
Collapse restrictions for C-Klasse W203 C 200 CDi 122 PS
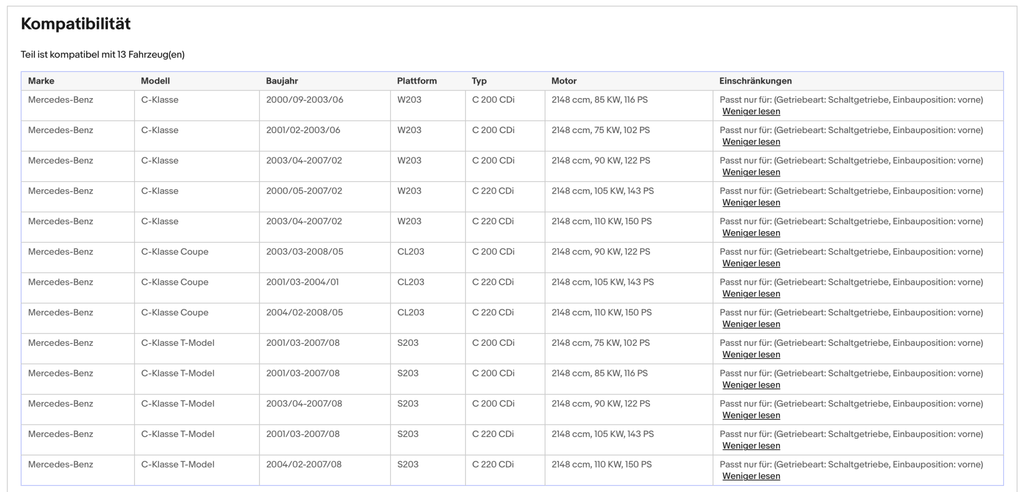pyautogui.click(x=751, y=172)
